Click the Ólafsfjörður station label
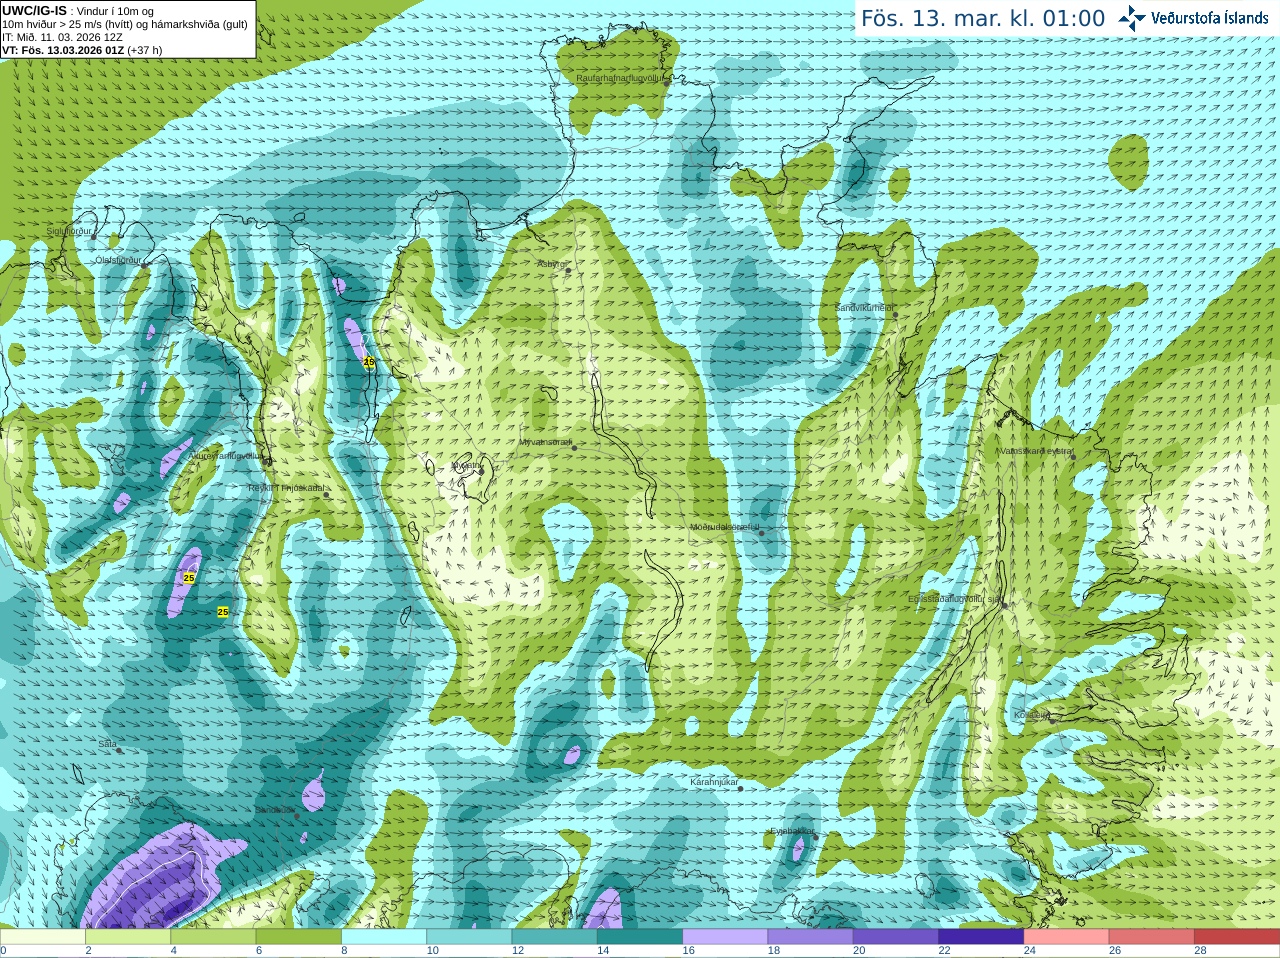This screenshot has height=958, width=1280. tap(118, 260)
